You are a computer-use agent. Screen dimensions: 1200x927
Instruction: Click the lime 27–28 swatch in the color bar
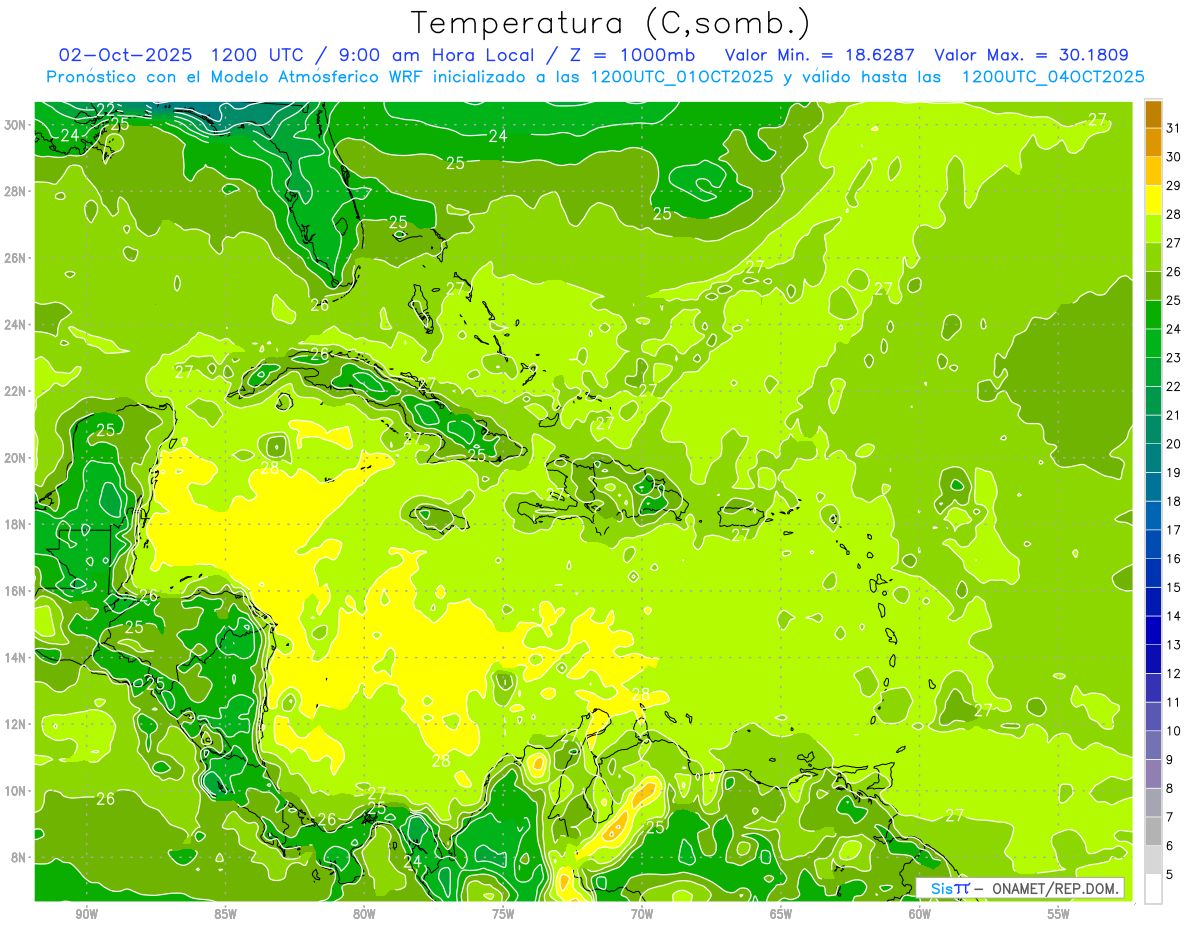(x=1153, y=229)
